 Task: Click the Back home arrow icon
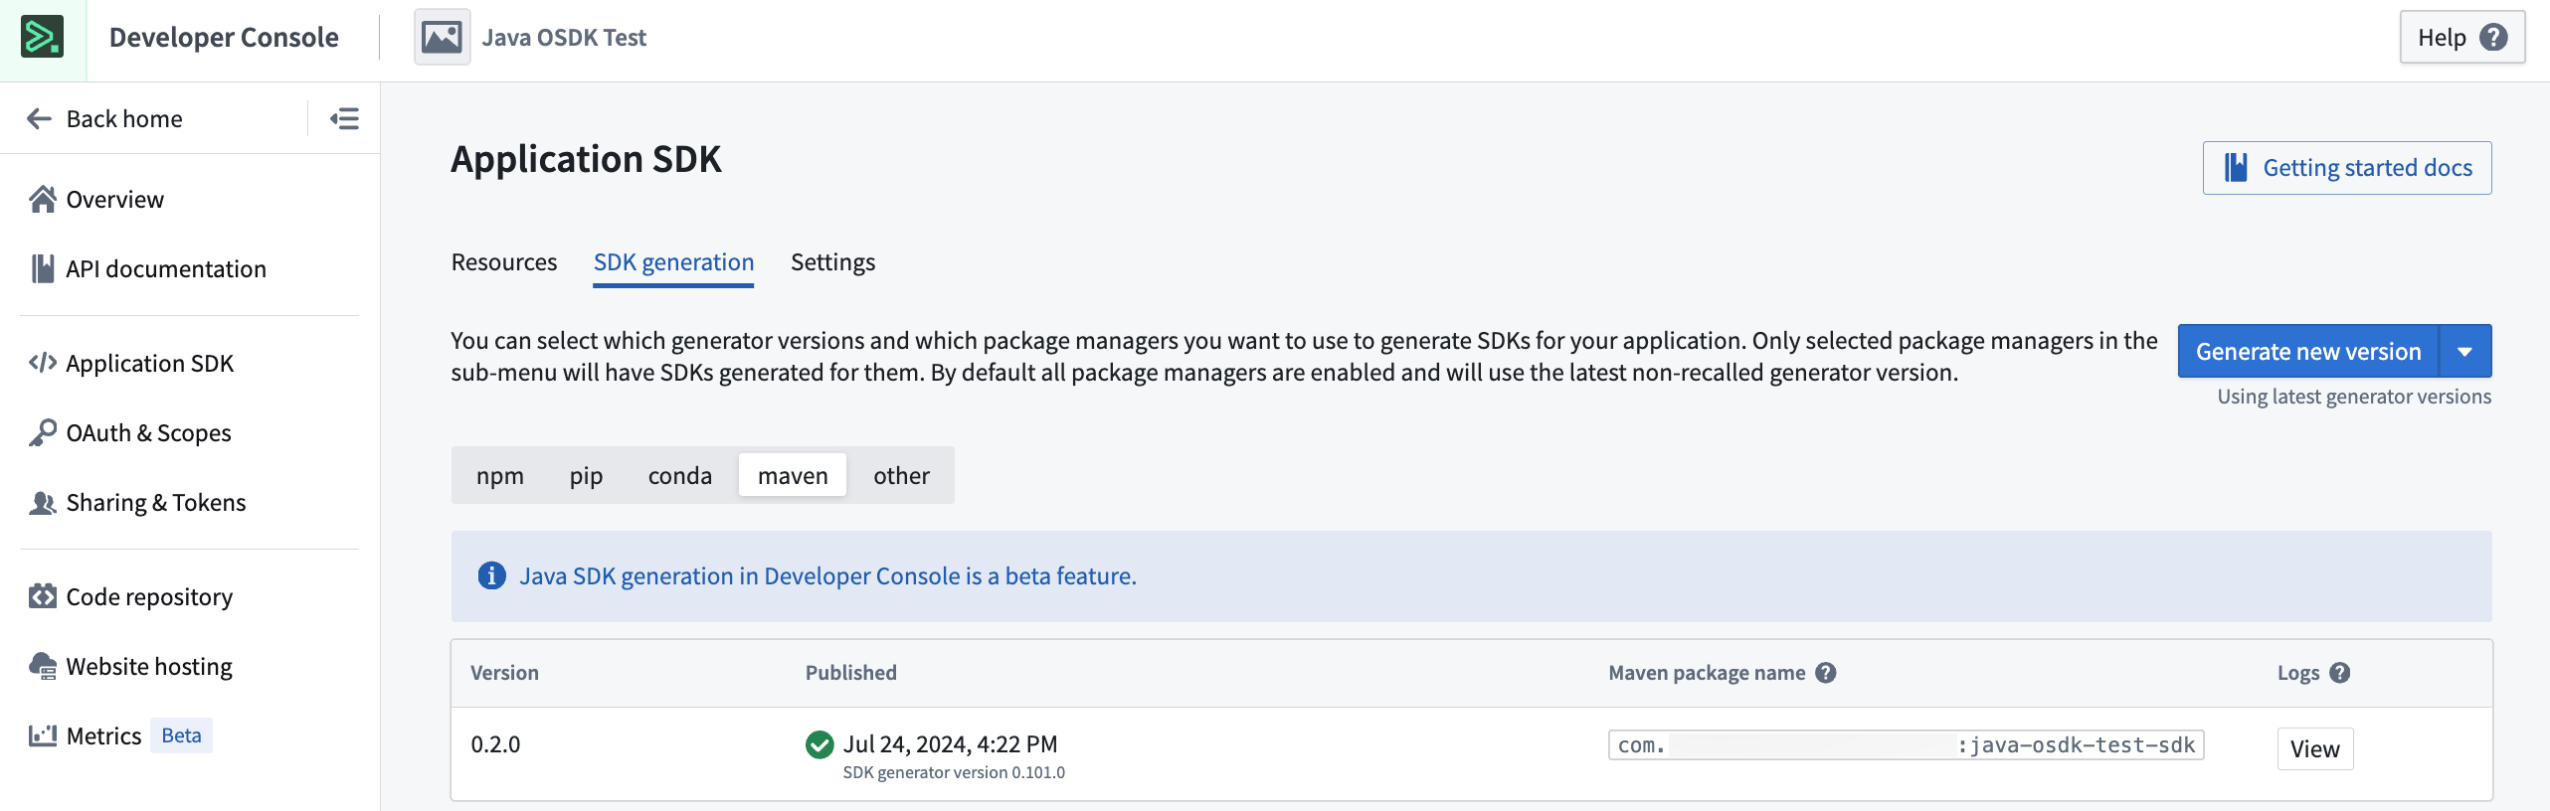coord(39,119)
